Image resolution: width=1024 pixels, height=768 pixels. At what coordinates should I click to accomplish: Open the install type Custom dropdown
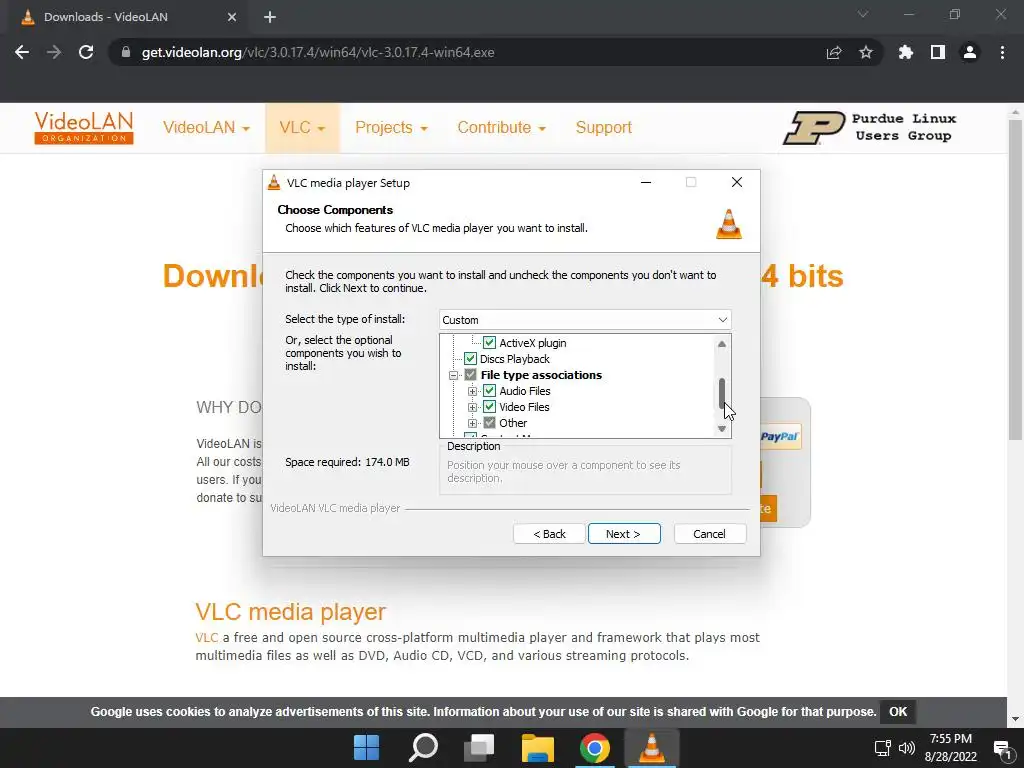click(x=585, y=320)
